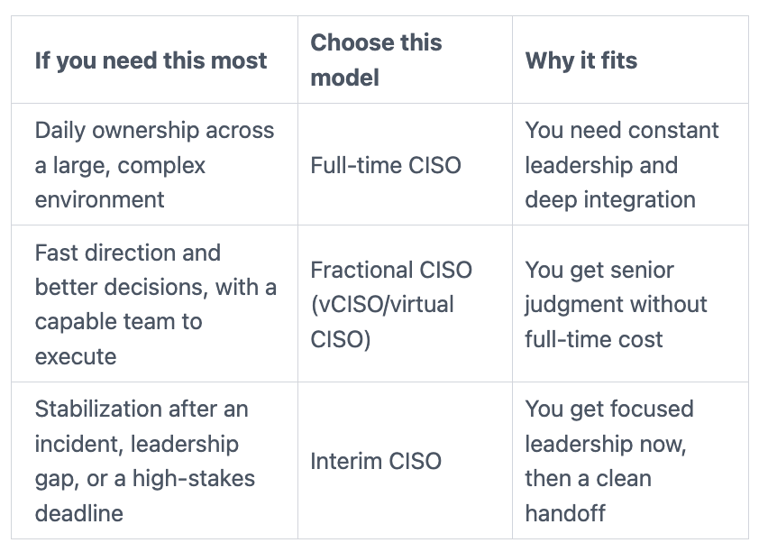Image resolution: width=768 pixels, height=552 pixels.
Task: Click the words "deep integration"
Action: click(610, 199)
